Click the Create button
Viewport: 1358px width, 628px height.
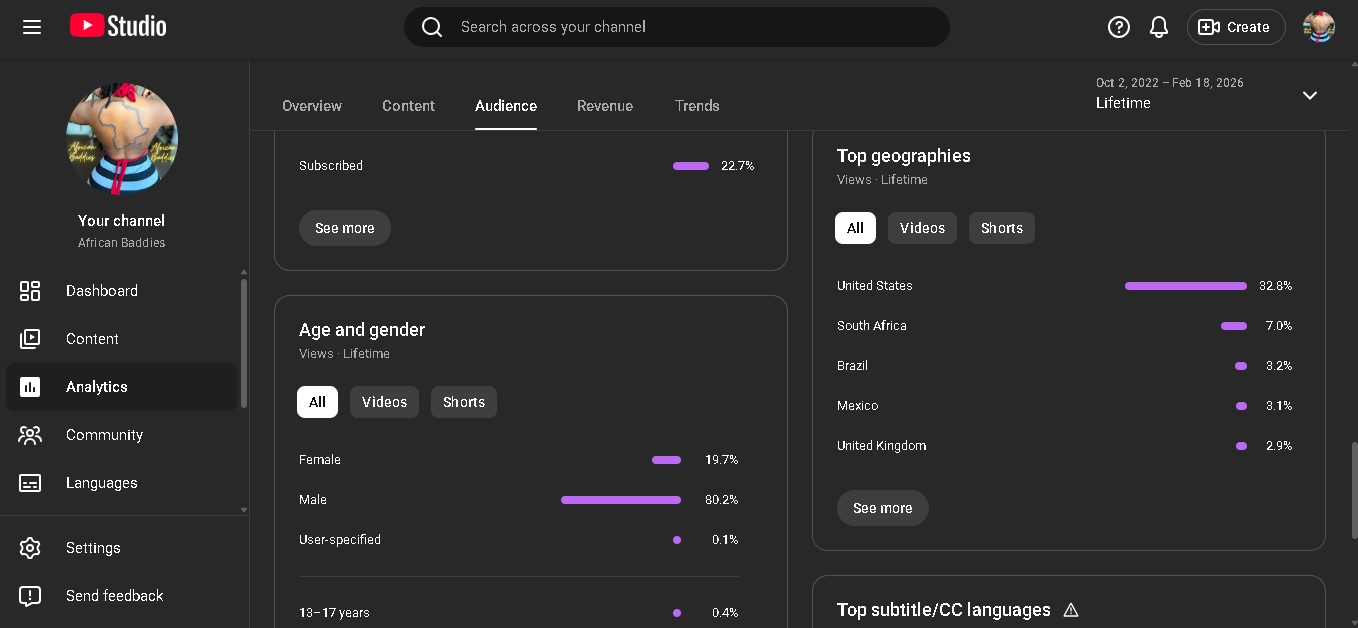(x=1235, y=27)
